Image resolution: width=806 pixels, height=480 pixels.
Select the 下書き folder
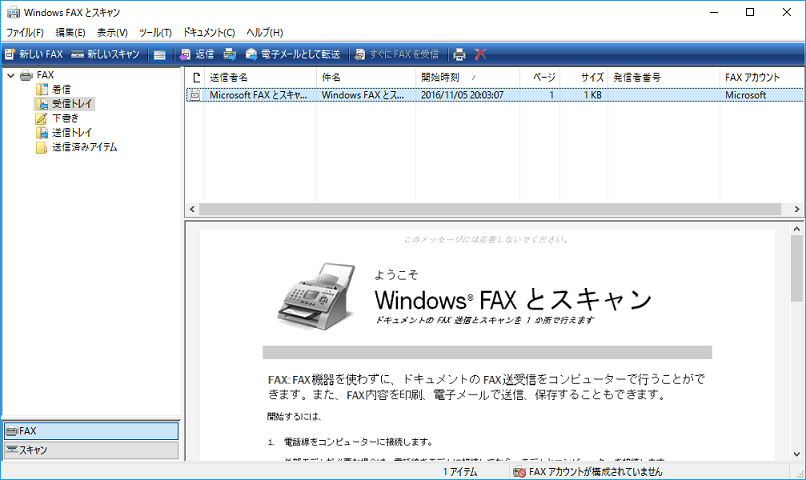[65, 118]
